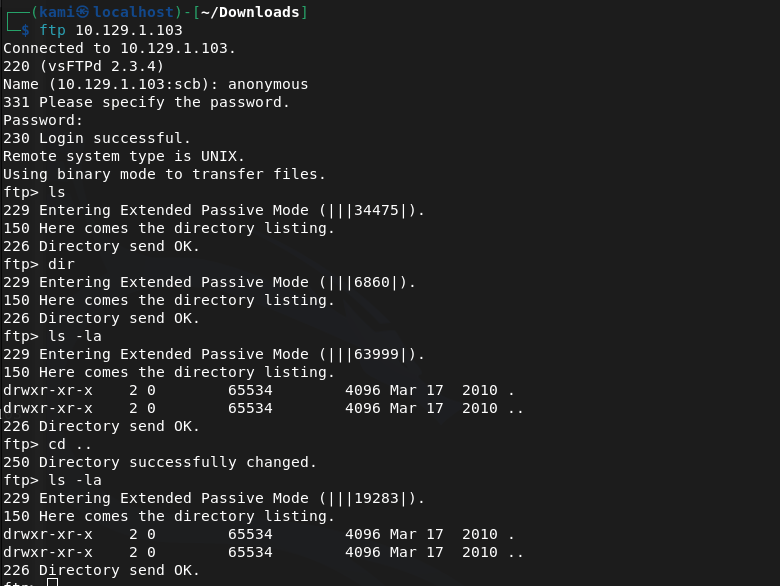Screen dimensions: 780x586
Task: Click the 'ftp> dir' command line
Action: coord(39,264)
